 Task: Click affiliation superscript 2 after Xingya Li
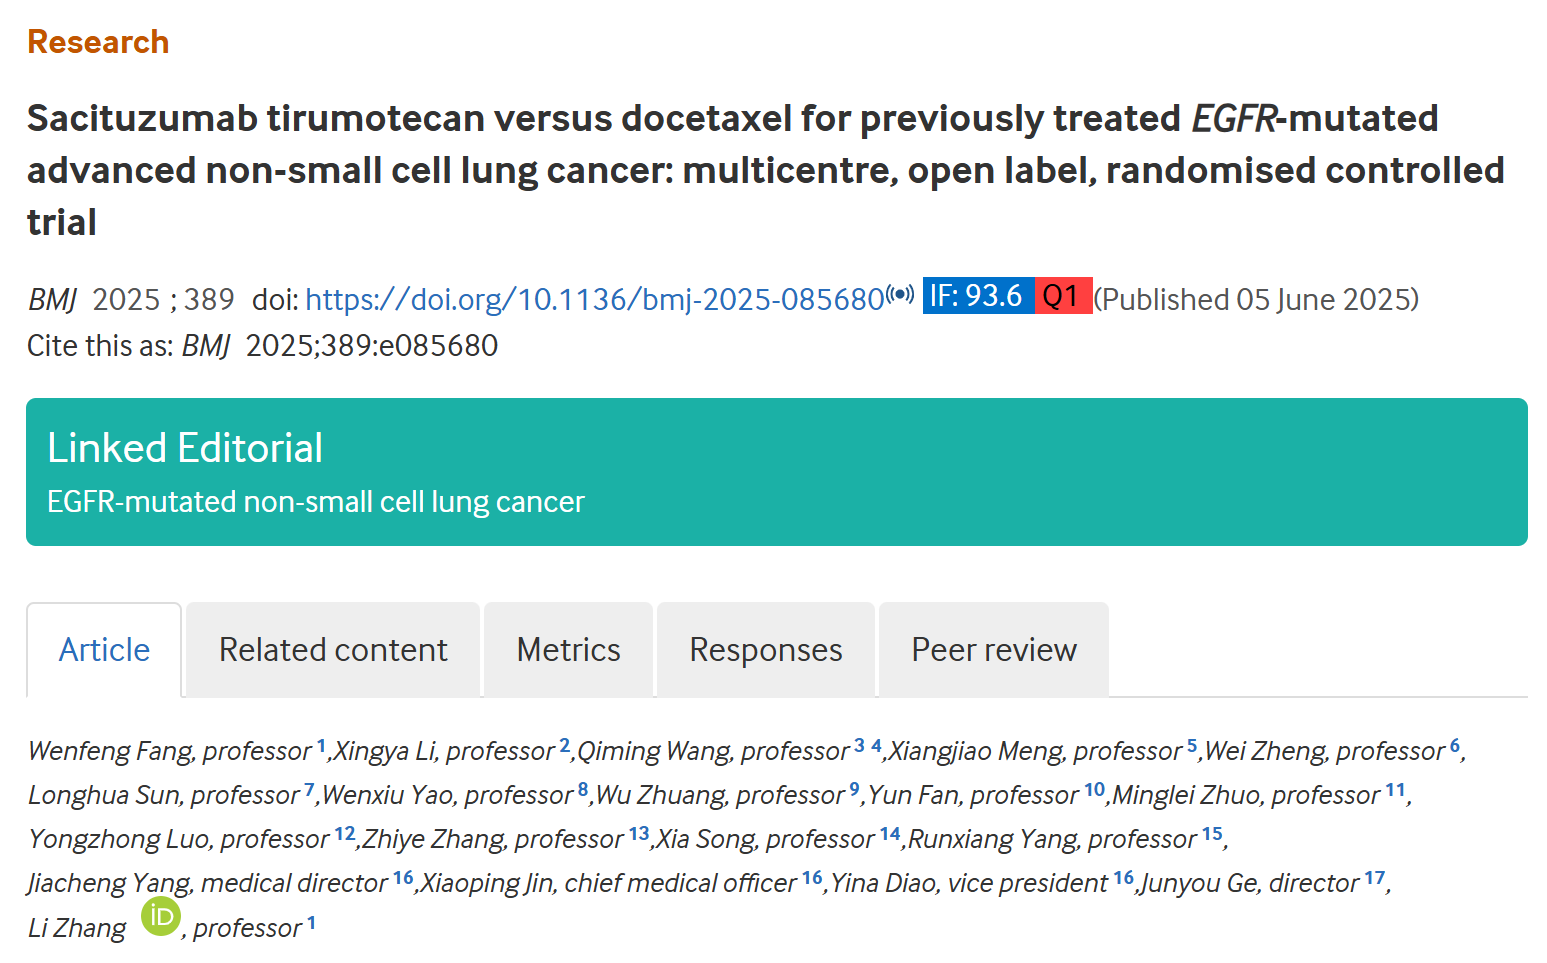point(564,745)
